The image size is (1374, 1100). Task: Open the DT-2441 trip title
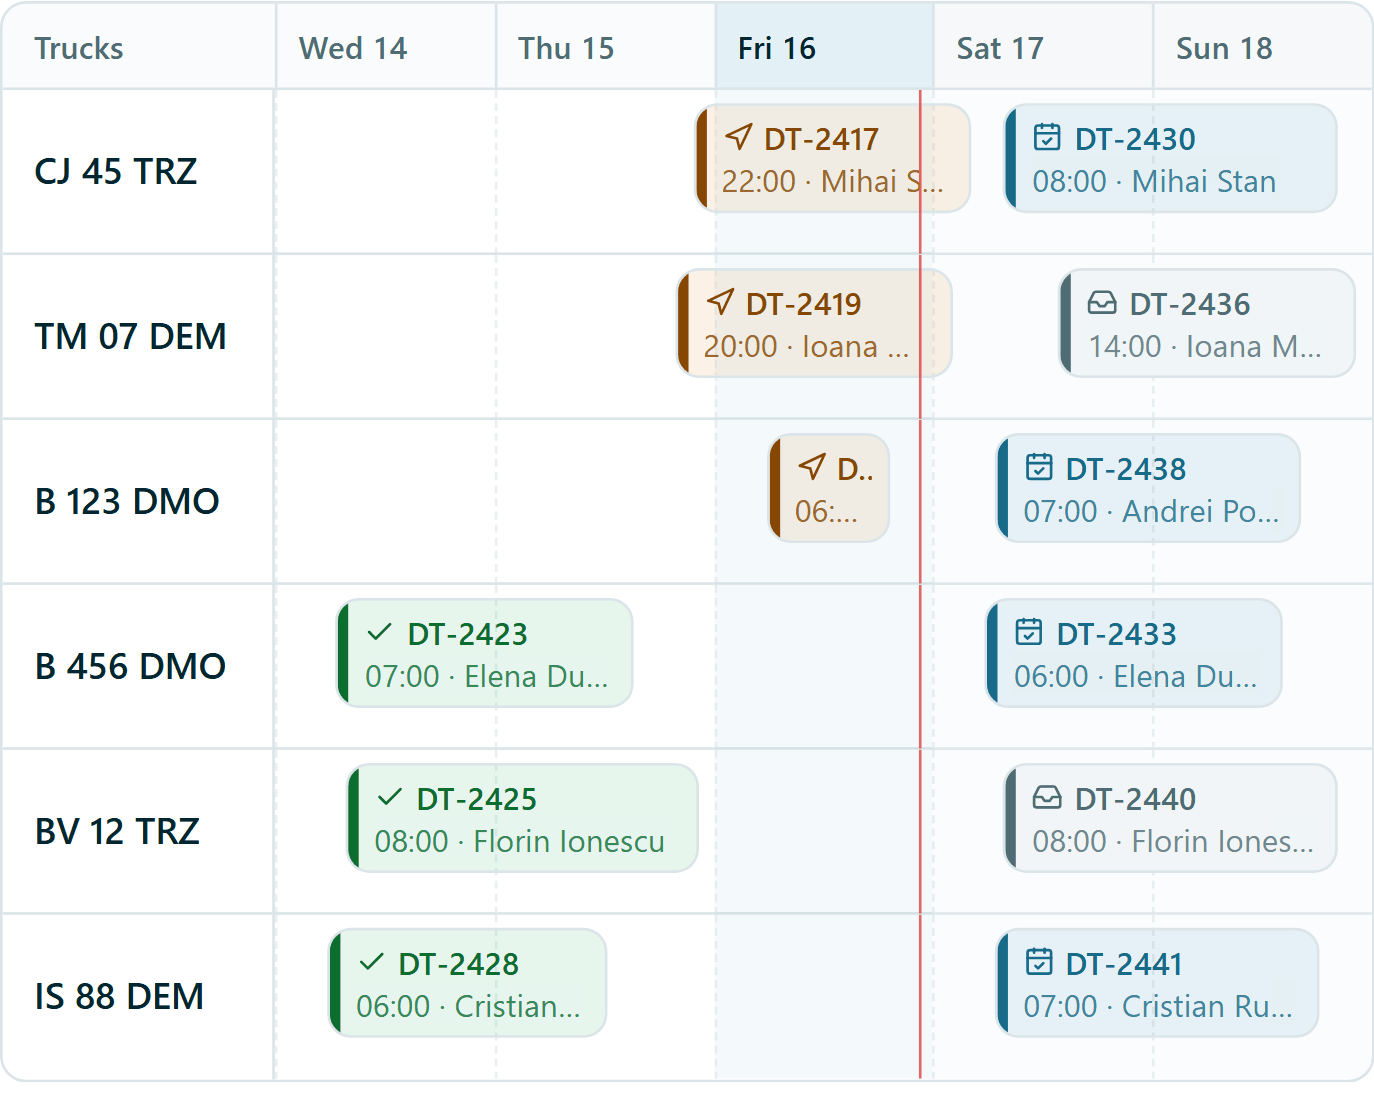pos(1124,964)
